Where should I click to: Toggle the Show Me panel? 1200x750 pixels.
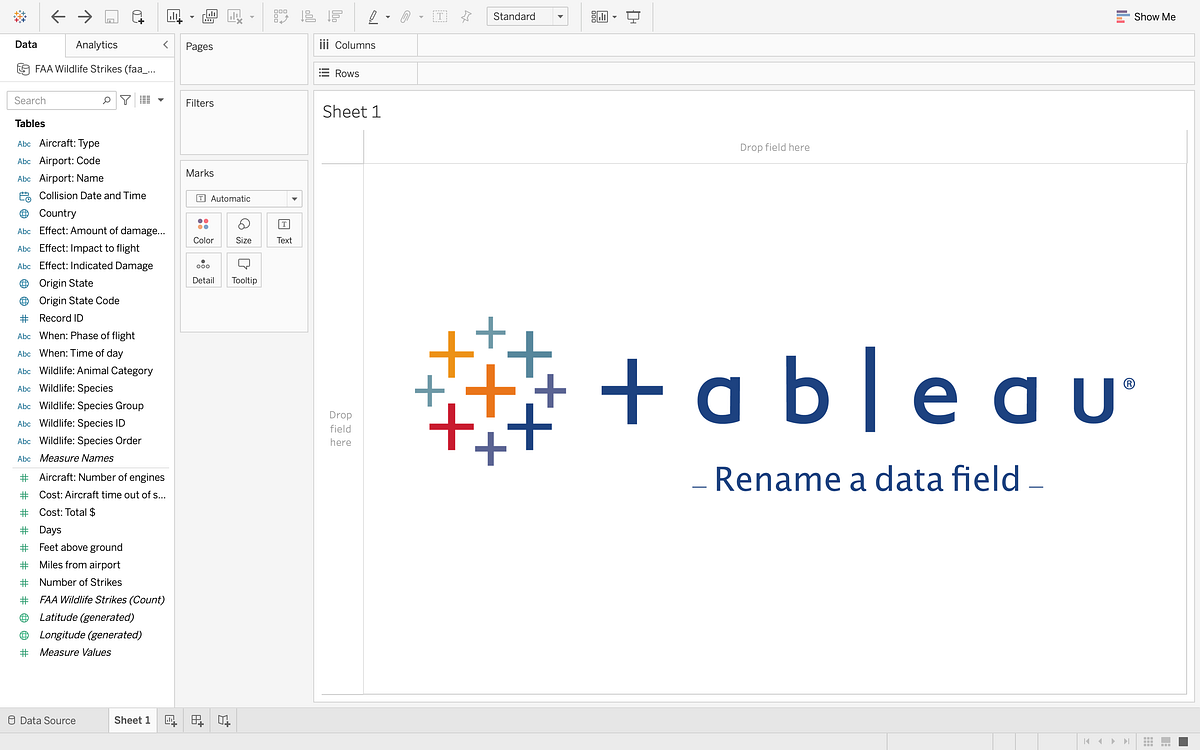(x=1145, y=16)
